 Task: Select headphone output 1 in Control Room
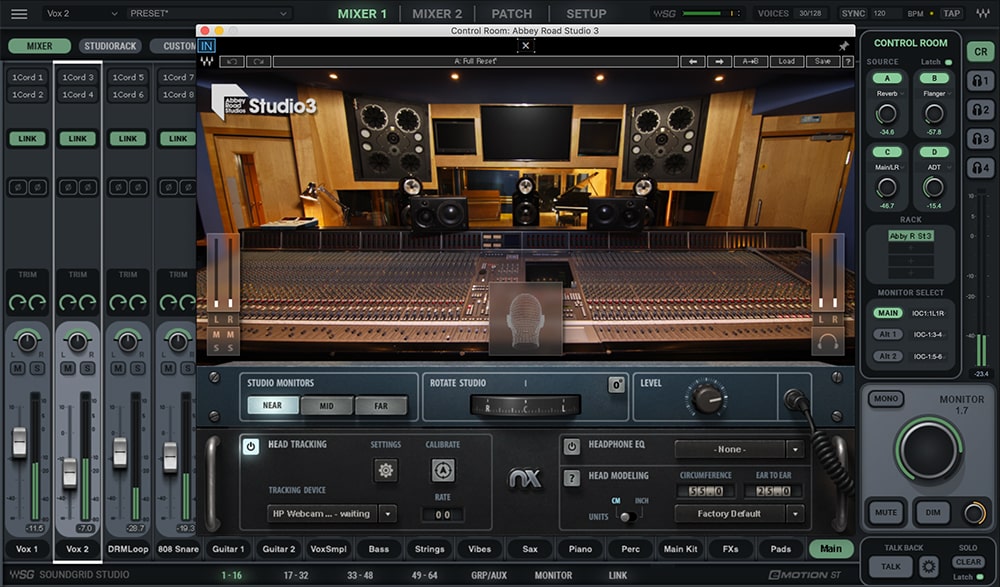coord(978,81)
